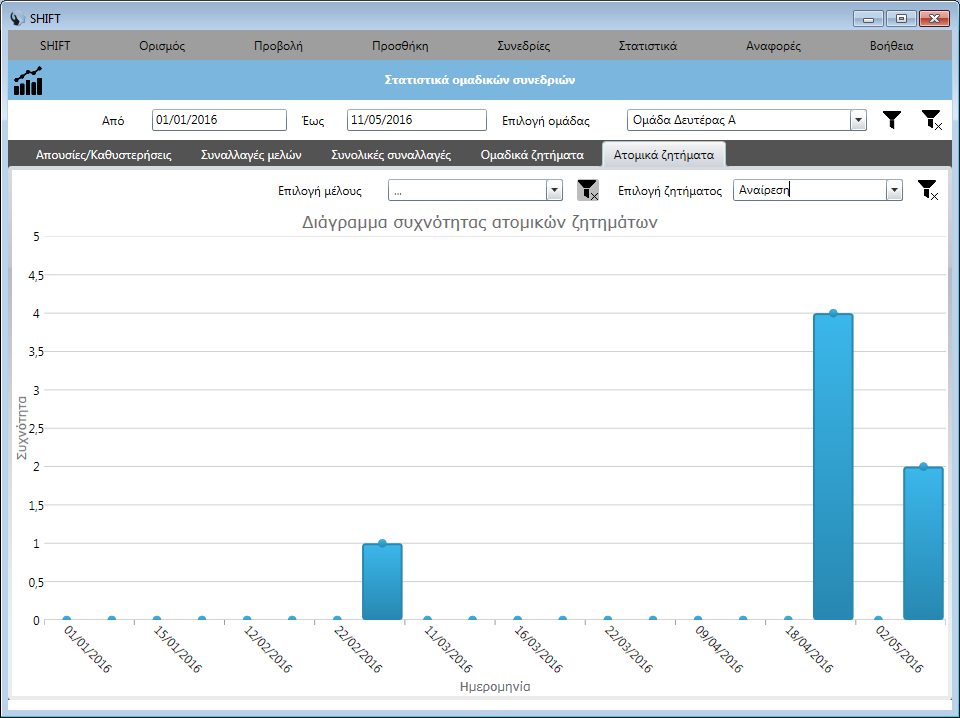Switch to the Απουσίες/Καθυστερήσεις tab
960x718 pixels.
pyautogui.click(x=103, y=155)
